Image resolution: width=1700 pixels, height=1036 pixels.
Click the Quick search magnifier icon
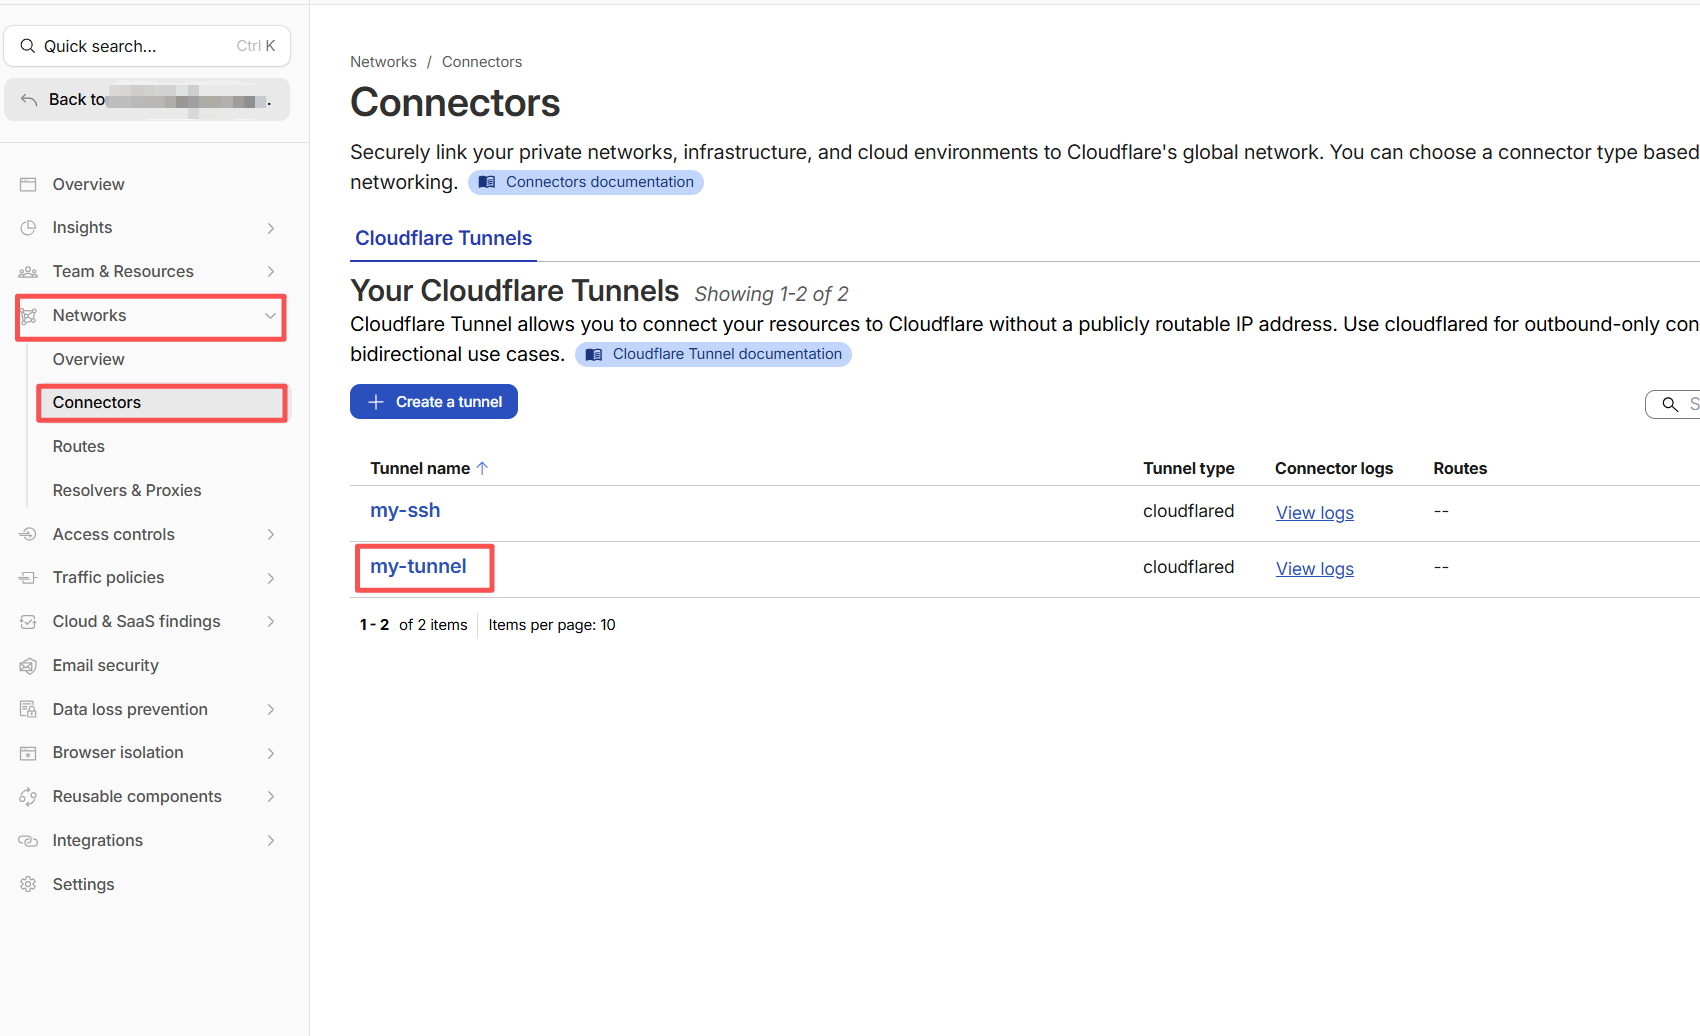[x=28, y=46]
